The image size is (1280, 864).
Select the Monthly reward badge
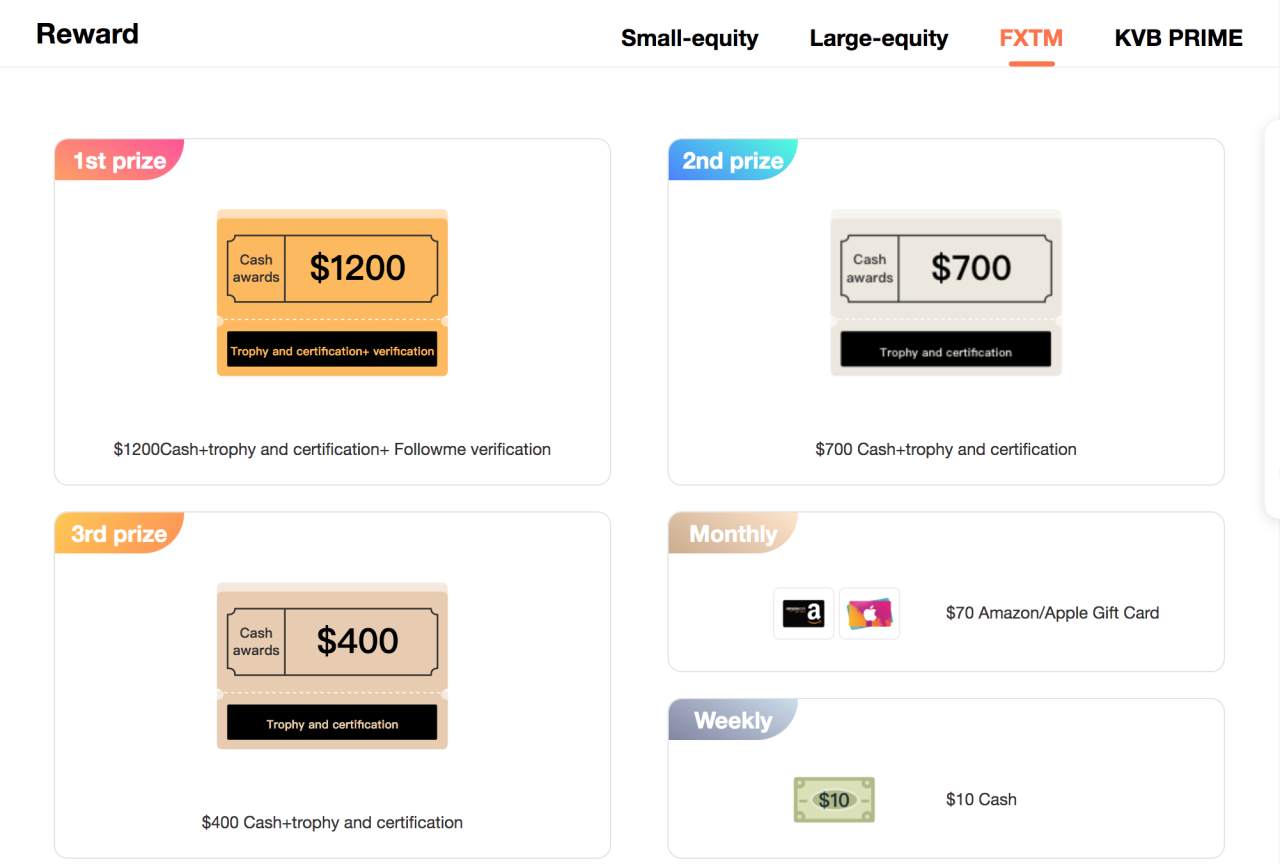pos(733,533)
